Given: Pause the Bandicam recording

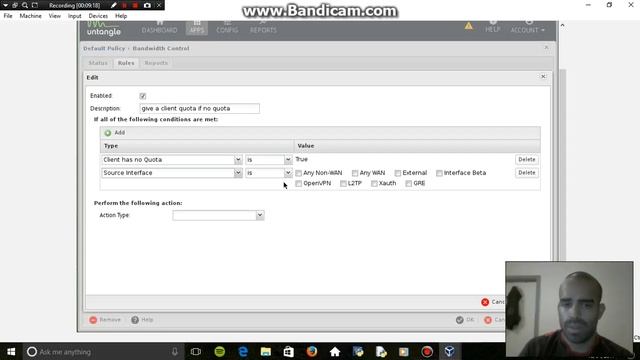Looking at the screenshot, I should coord(125,5).
